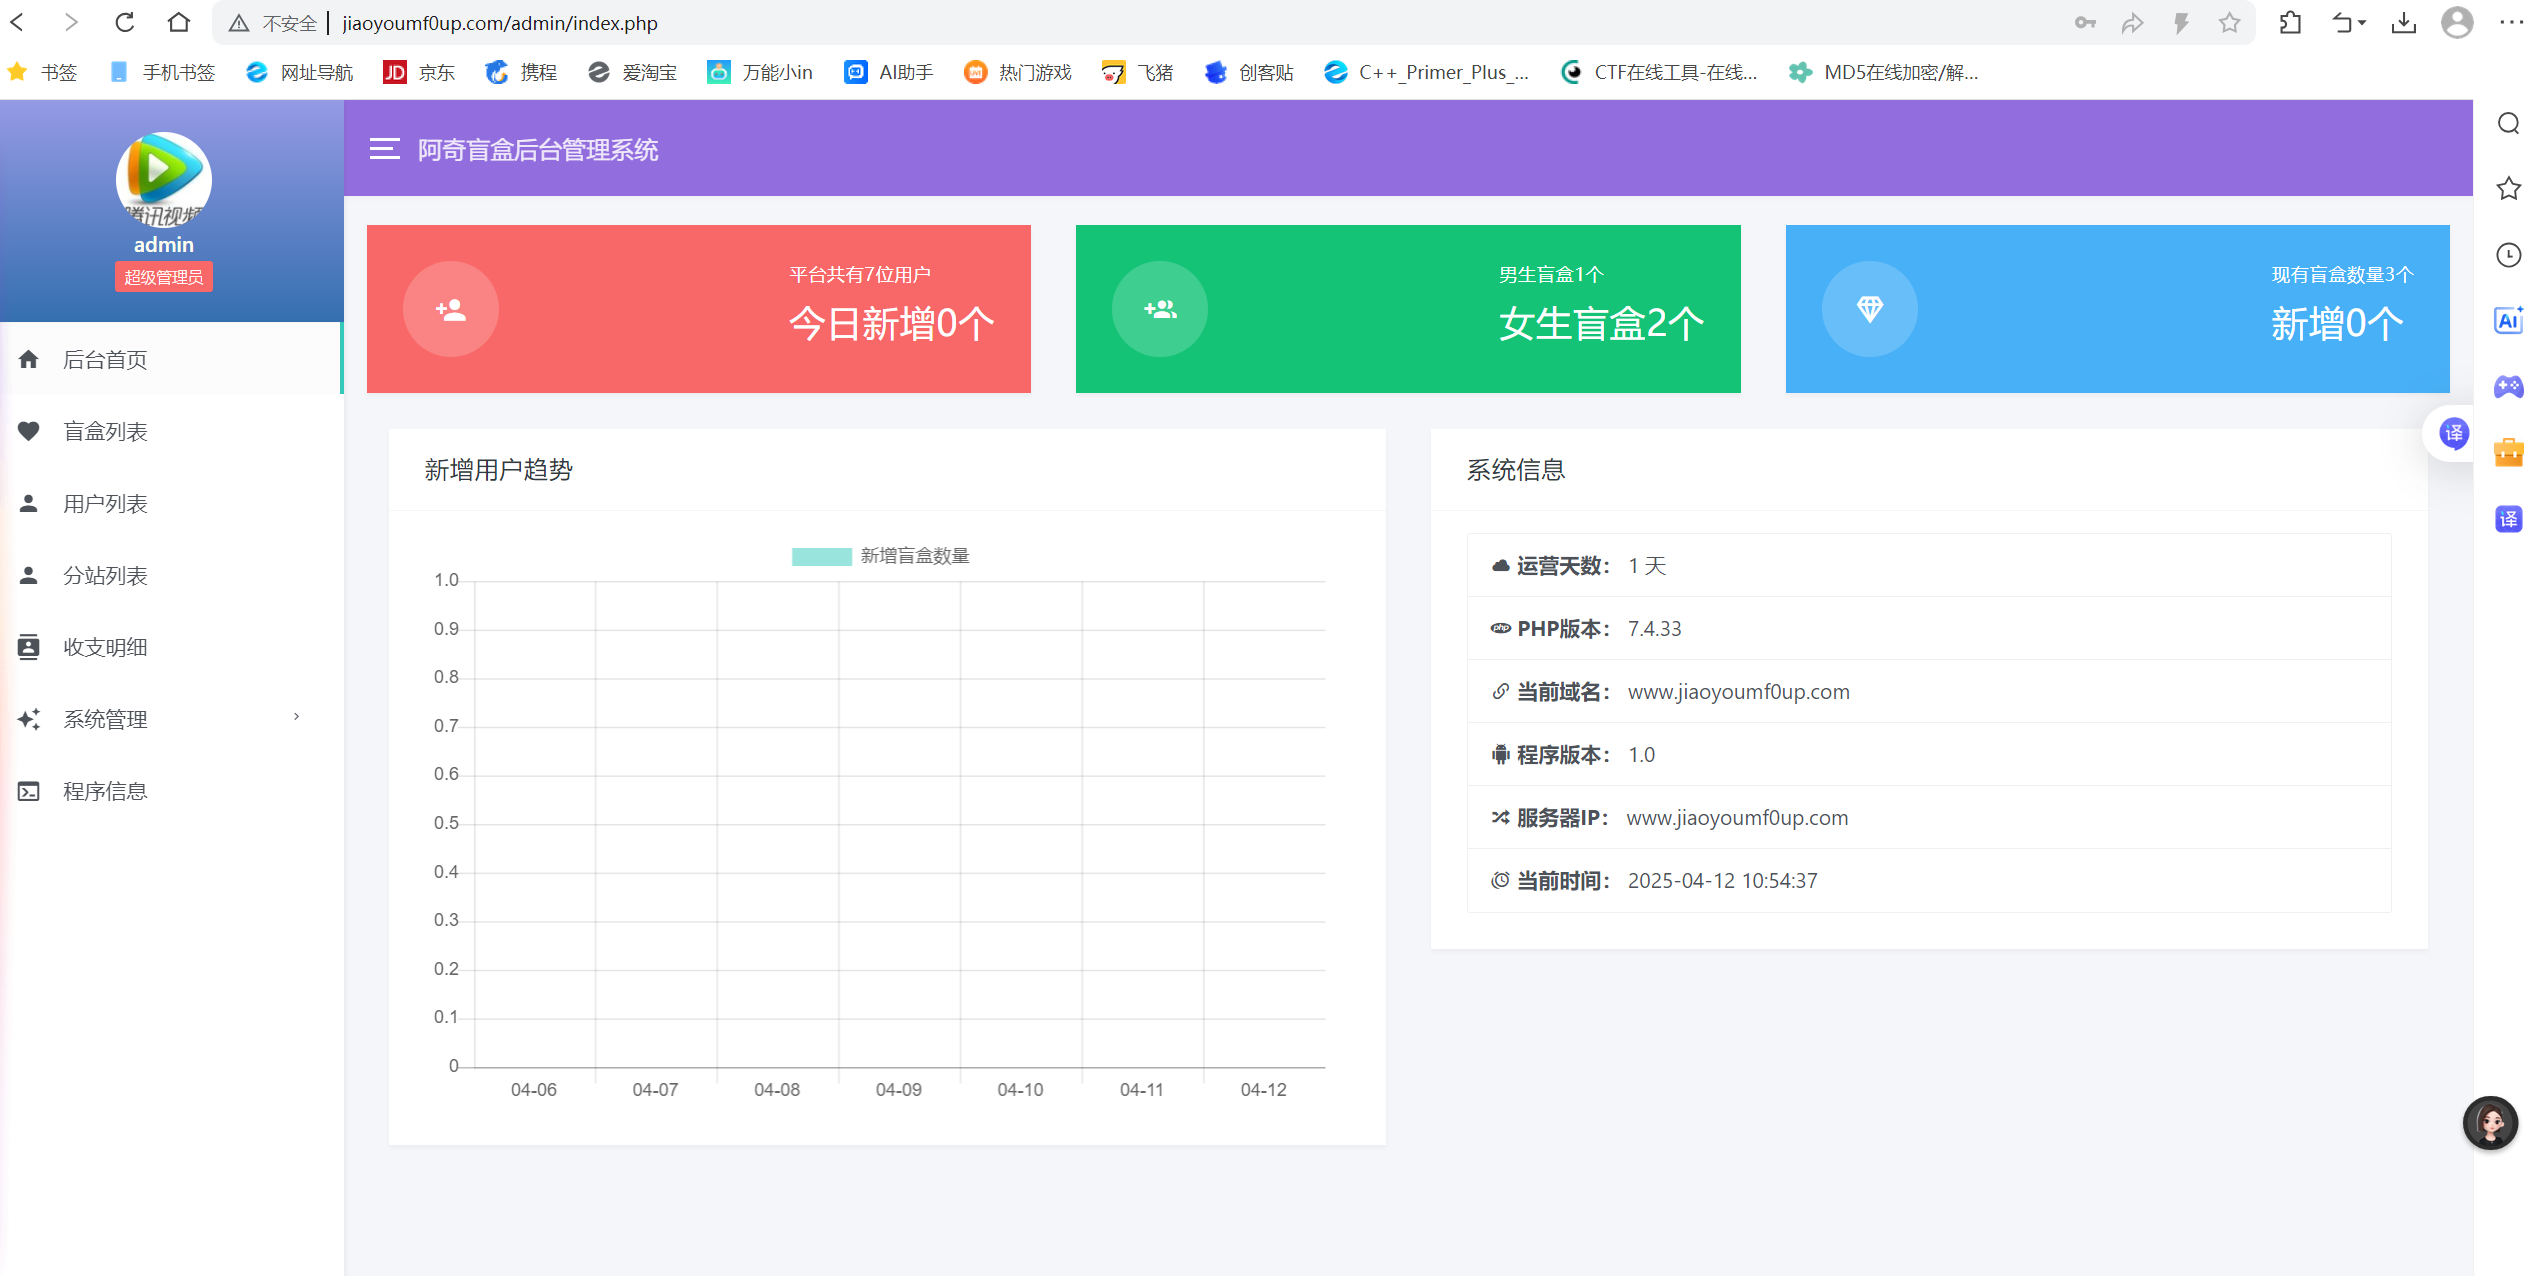2543x1276 pixels.
Task: Click the user icon next to 用户列表
Action: coord(29,502)
